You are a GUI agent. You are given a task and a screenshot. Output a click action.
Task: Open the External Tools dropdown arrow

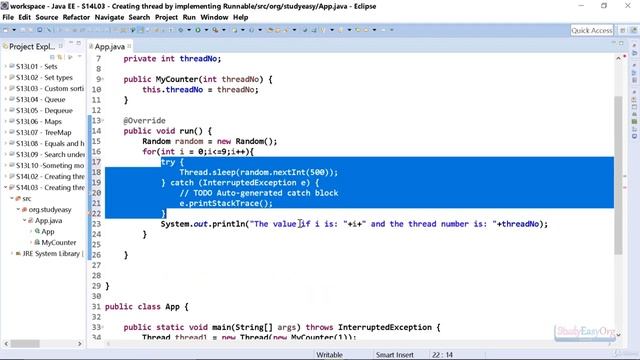(224, 30)
